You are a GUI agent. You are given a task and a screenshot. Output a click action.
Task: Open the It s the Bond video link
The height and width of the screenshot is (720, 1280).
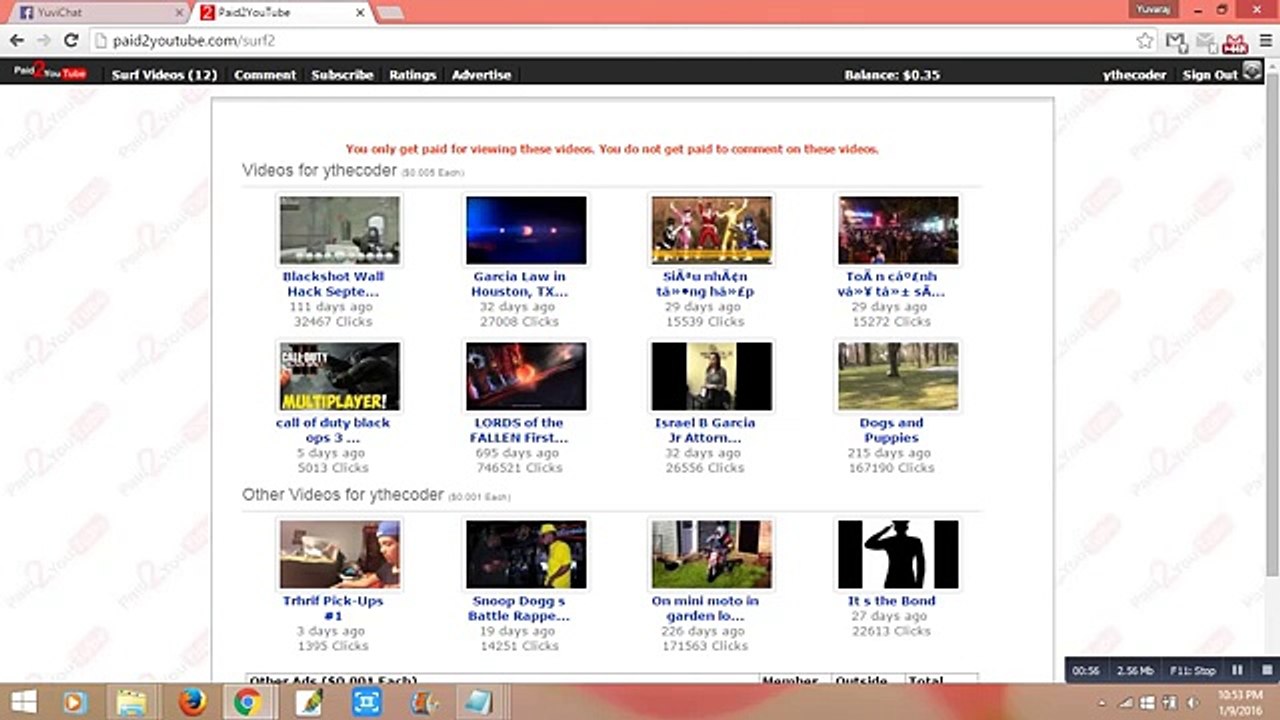pyautogui.click(x=891, y=601)
